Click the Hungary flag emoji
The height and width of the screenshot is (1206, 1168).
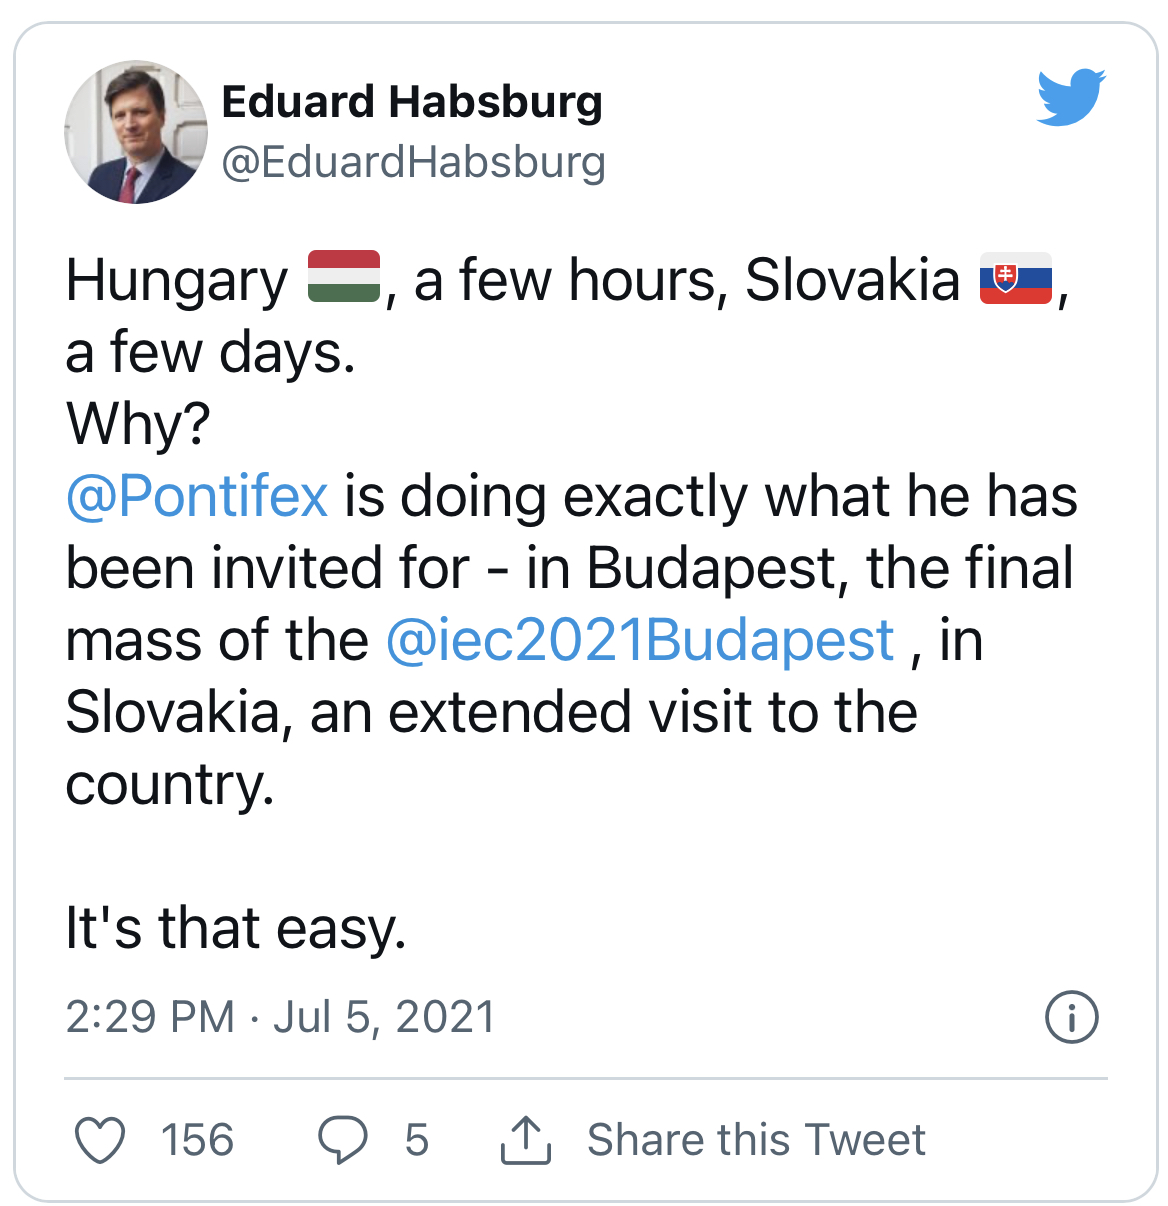[343, 277]
